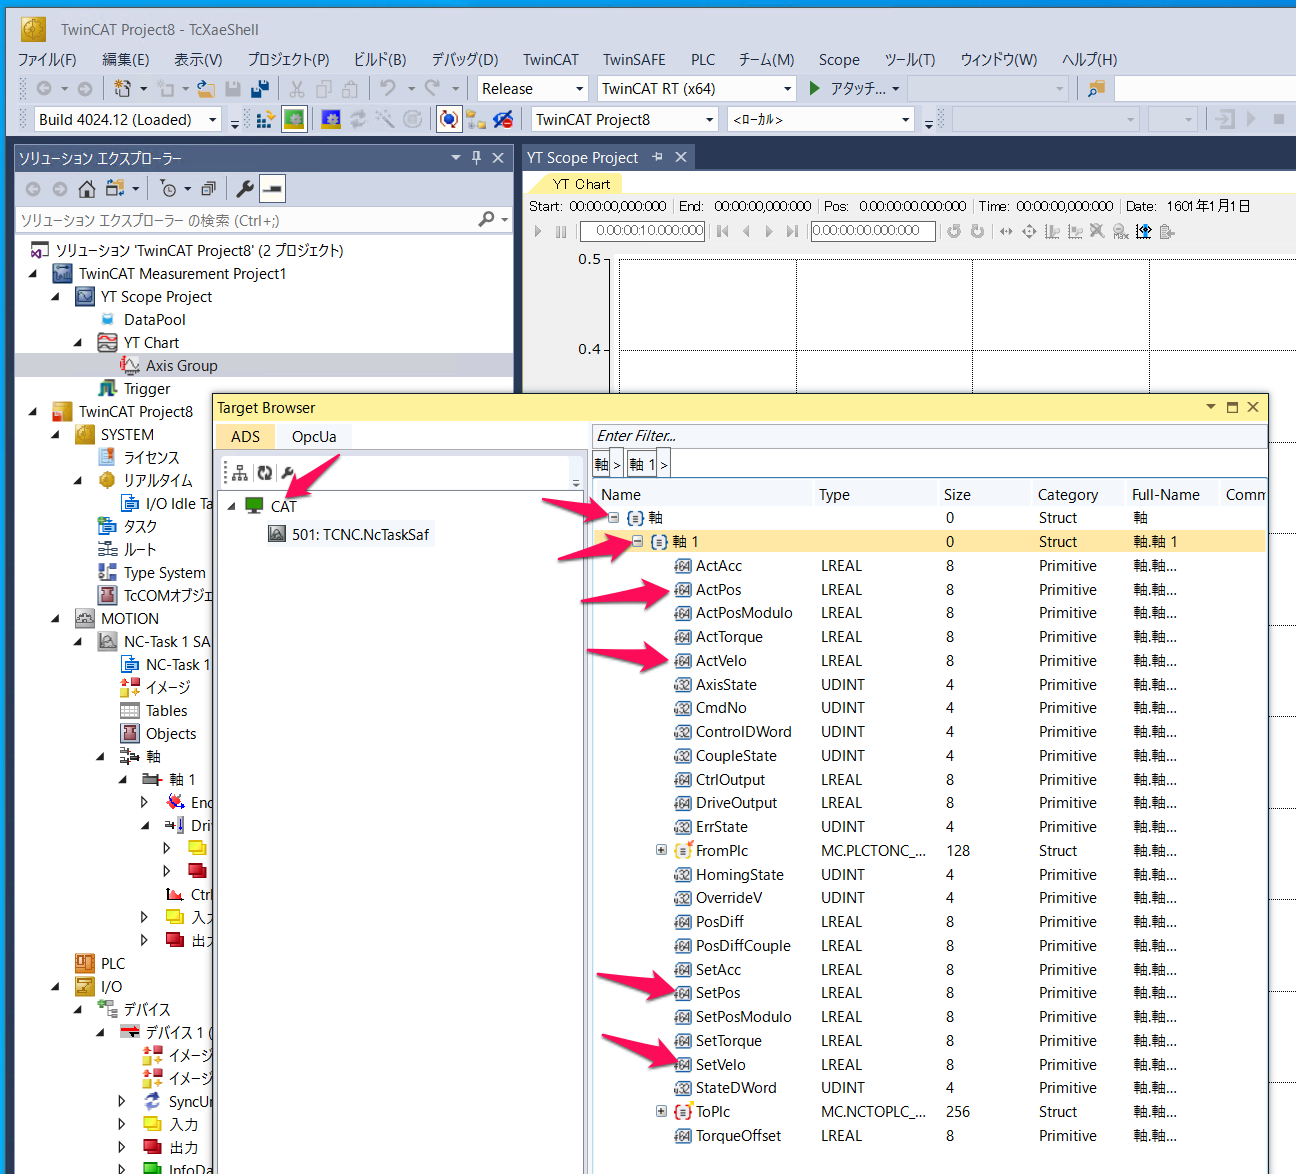Image resolution: width=1296 pixels, height=1174 pixels.
Task: Click the Restart TwinCAT Run Mode green icon
Action: click(294, 120)
